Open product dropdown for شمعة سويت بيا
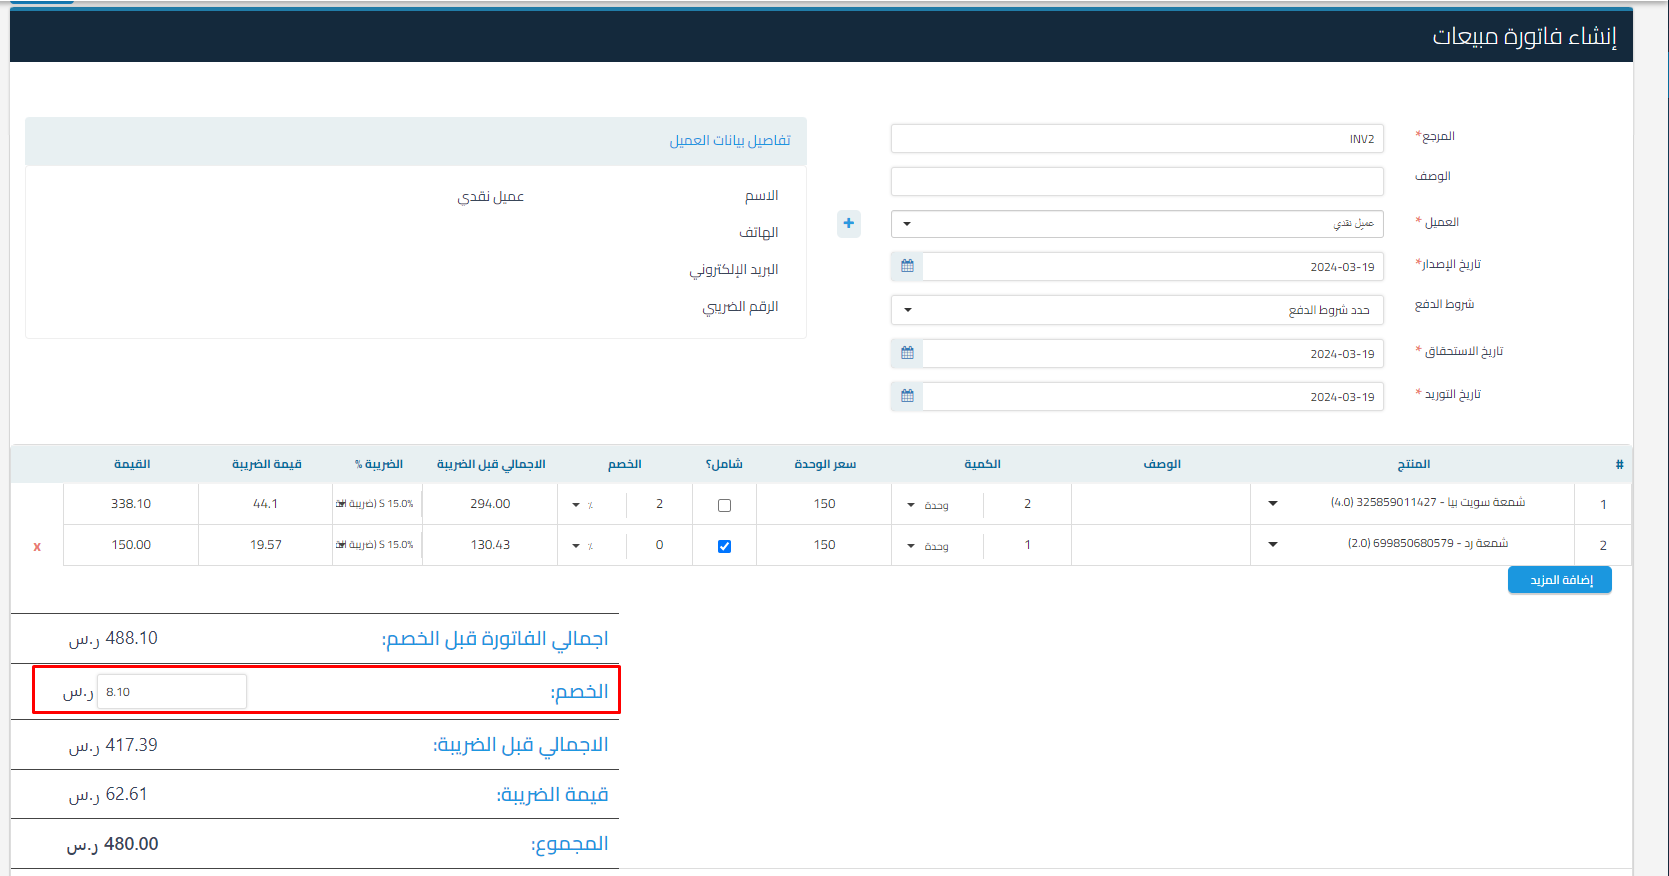This screenshot has height=876, width=1669. 1273,503
